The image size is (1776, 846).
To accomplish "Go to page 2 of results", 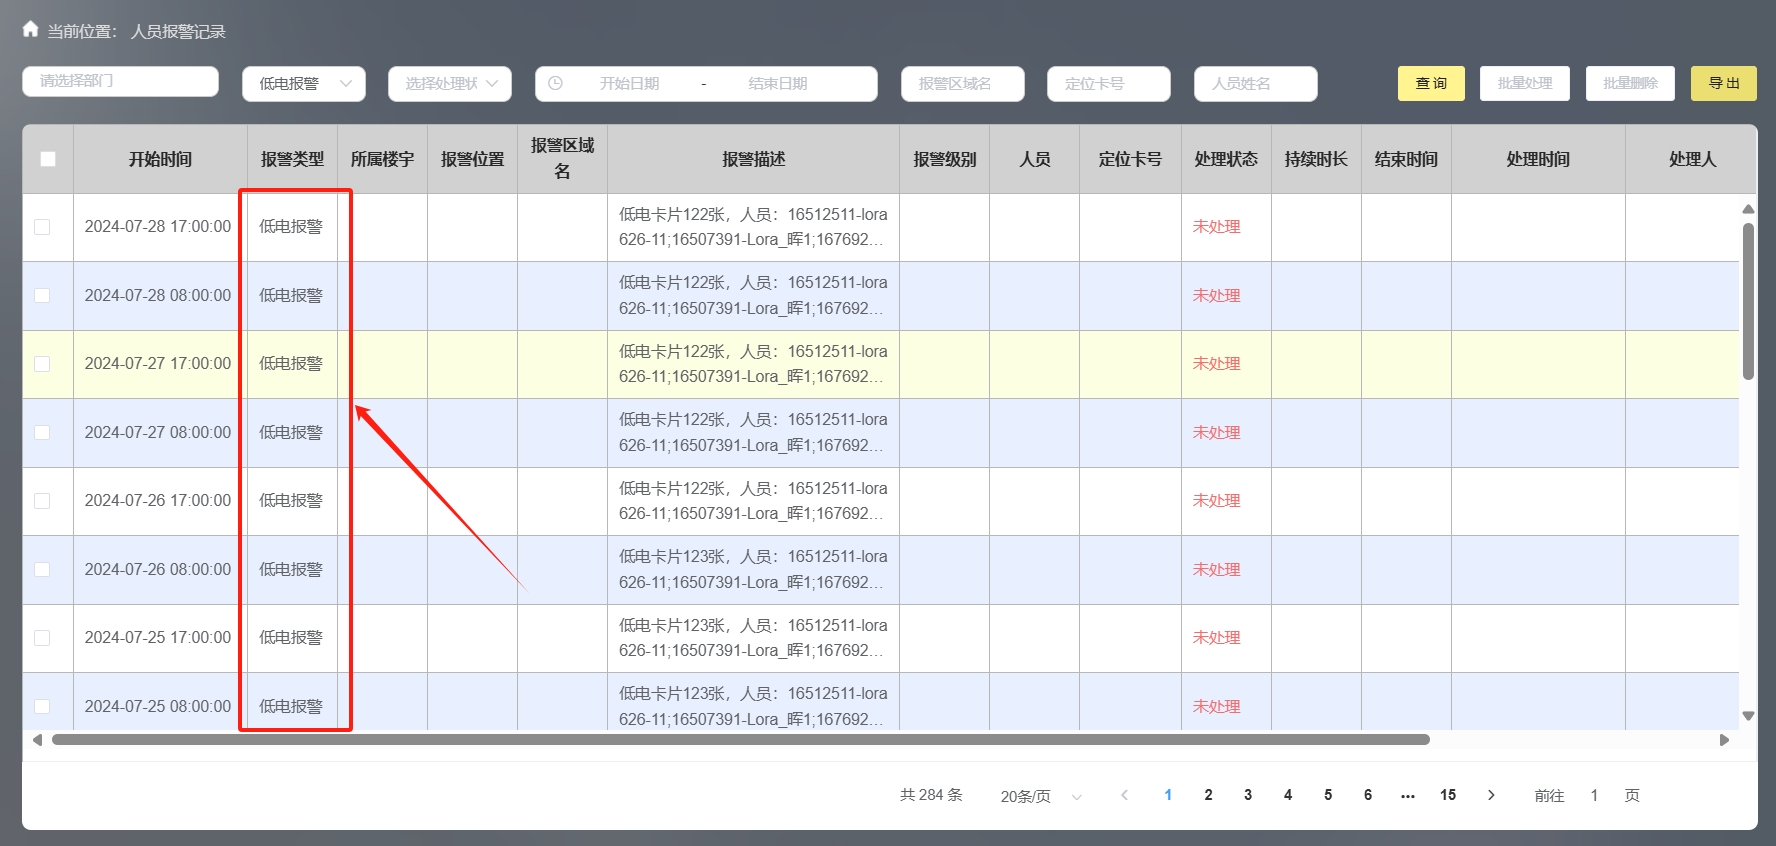I will (x=1208, y=795).
